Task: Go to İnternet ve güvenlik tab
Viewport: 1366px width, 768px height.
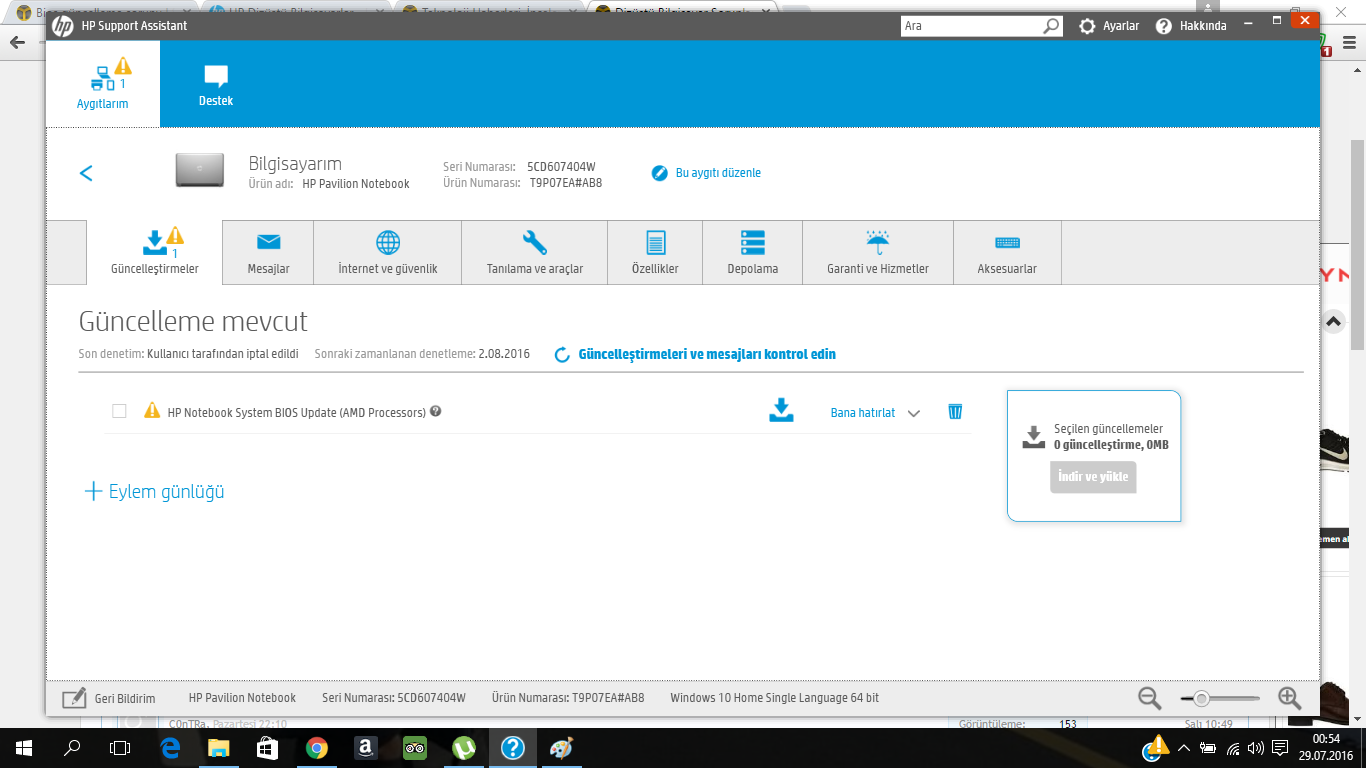Action: (388, 252)
